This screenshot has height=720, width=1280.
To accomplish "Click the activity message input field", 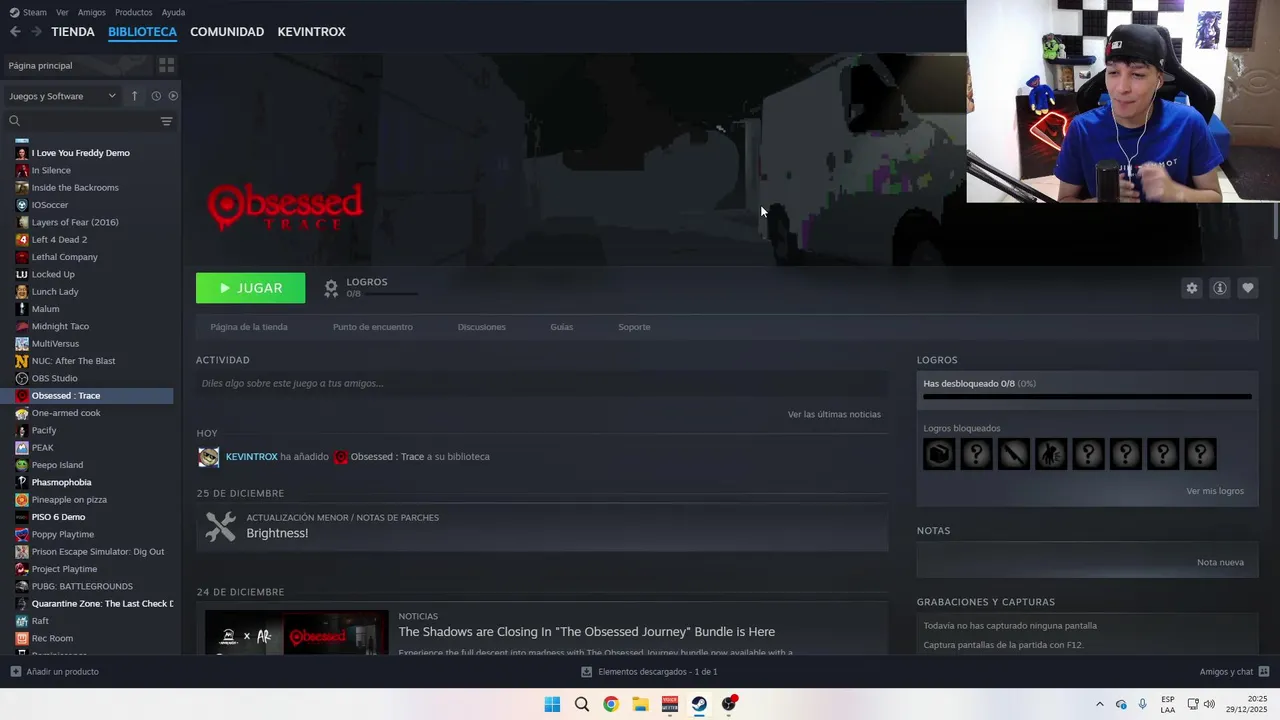I will (x=542, y=383).
